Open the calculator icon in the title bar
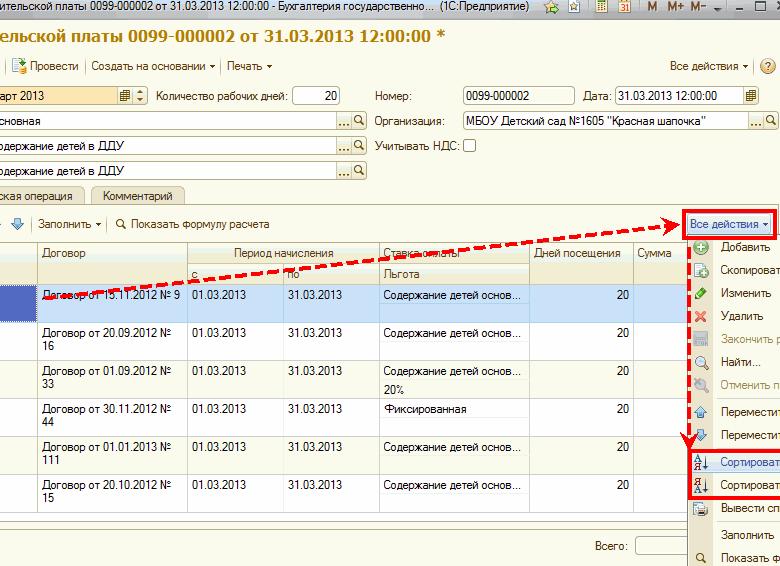 (x=601, y=6)
